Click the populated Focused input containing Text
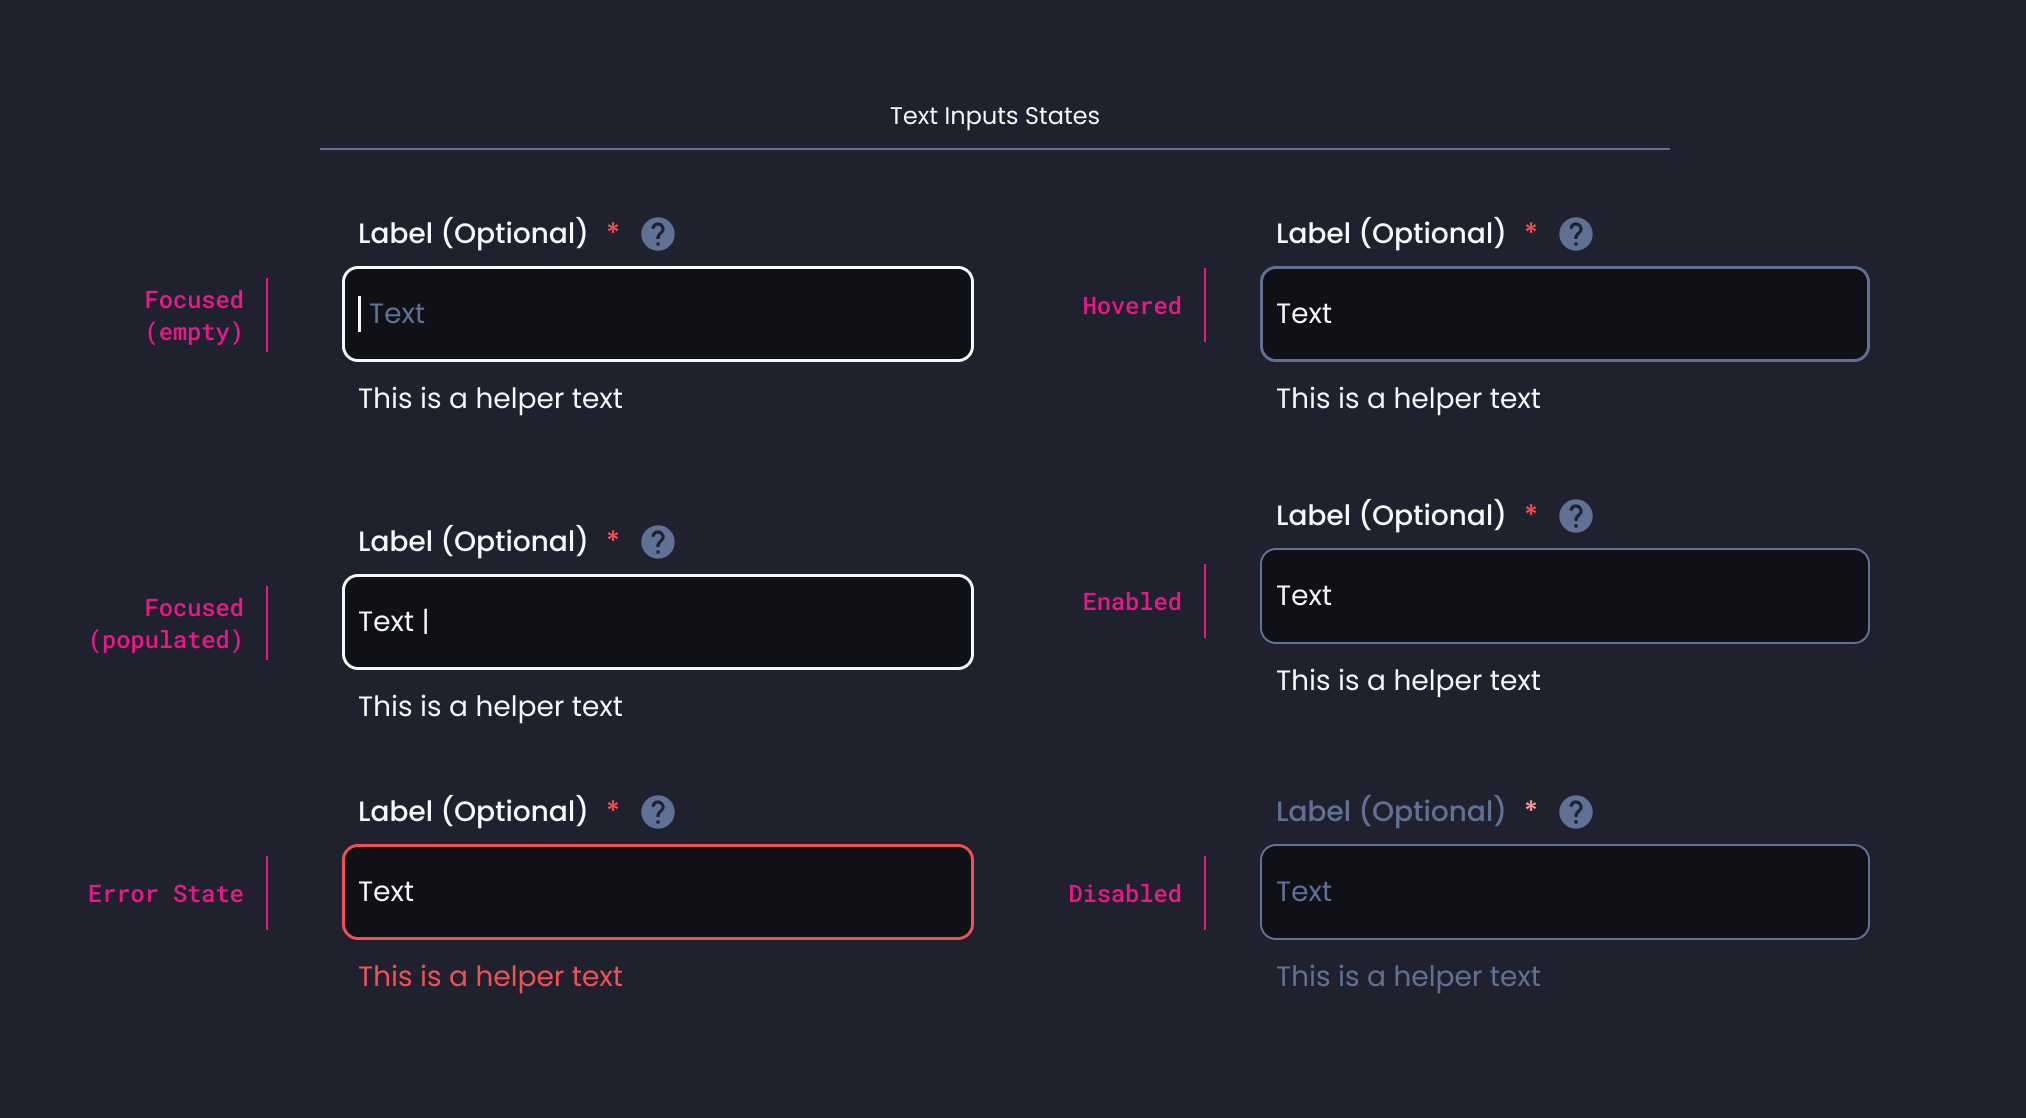The image size is (2026, 1118). click(x=657, y=621)
